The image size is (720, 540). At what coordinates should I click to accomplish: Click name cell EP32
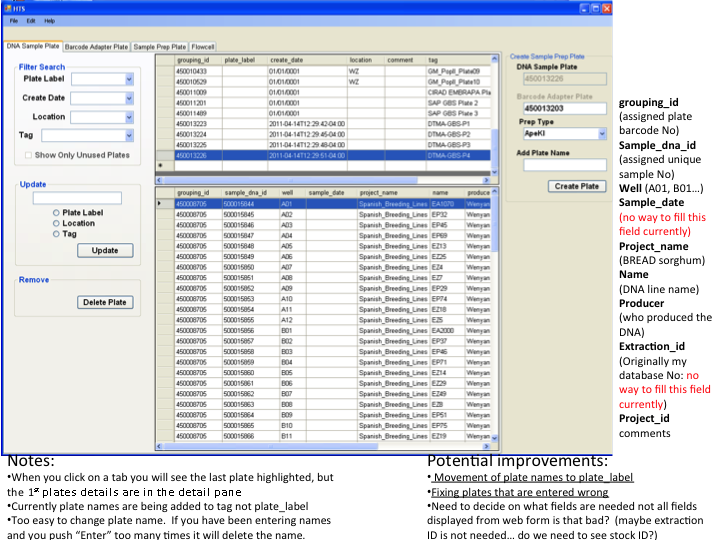[x=447, y=214]
